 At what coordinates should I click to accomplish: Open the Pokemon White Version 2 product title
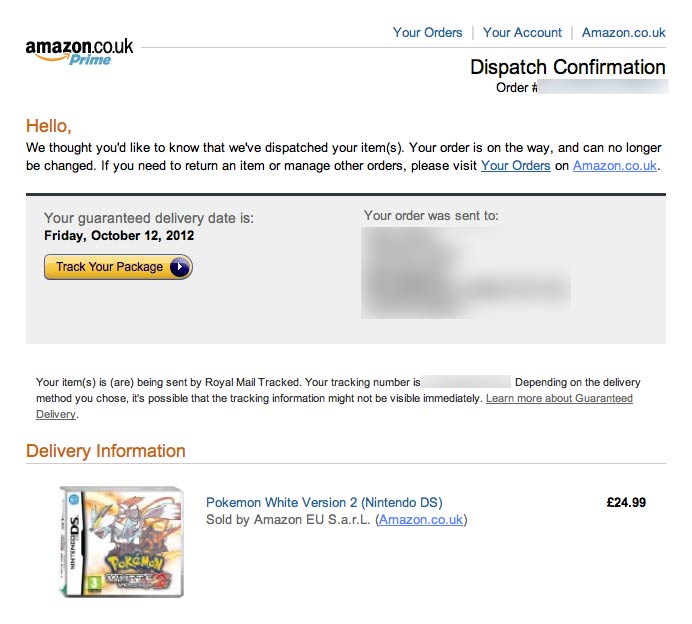(x=324, y=503)
